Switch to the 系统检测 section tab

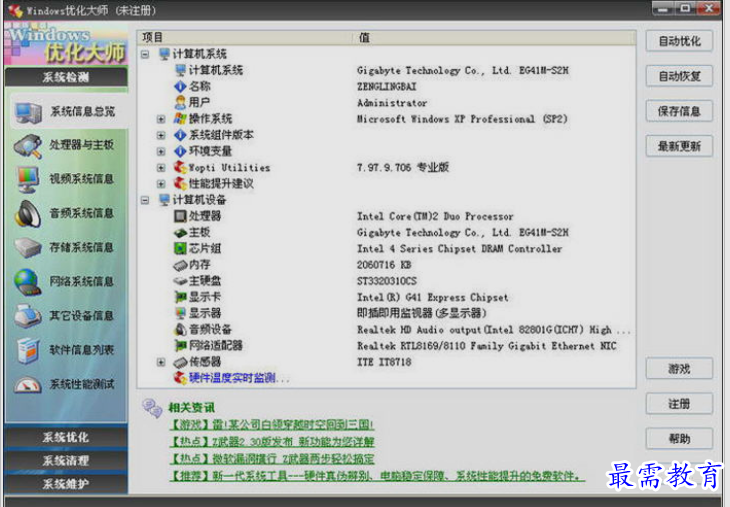(x=66, y=77)
